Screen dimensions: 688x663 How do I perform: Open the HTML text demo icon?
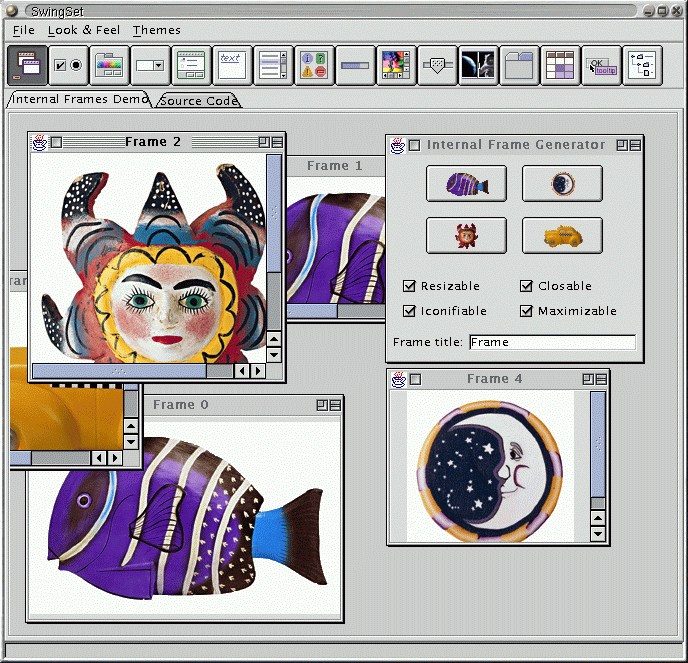click(x=232, y=65)
